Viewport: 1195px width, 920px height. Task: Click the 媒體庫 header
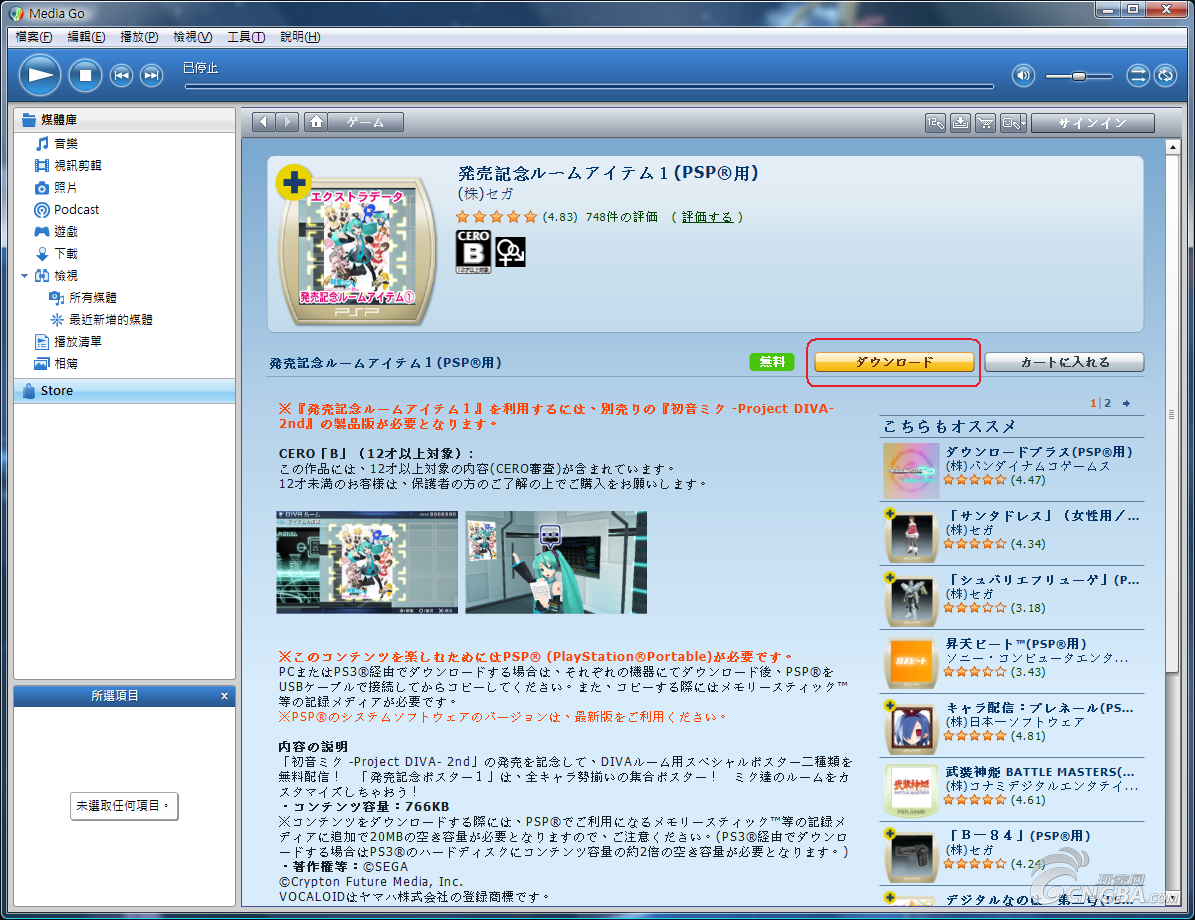[125, 120]
